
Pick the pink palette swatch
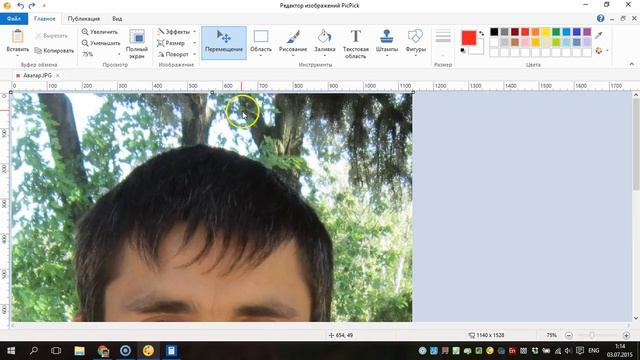(525, 42)
